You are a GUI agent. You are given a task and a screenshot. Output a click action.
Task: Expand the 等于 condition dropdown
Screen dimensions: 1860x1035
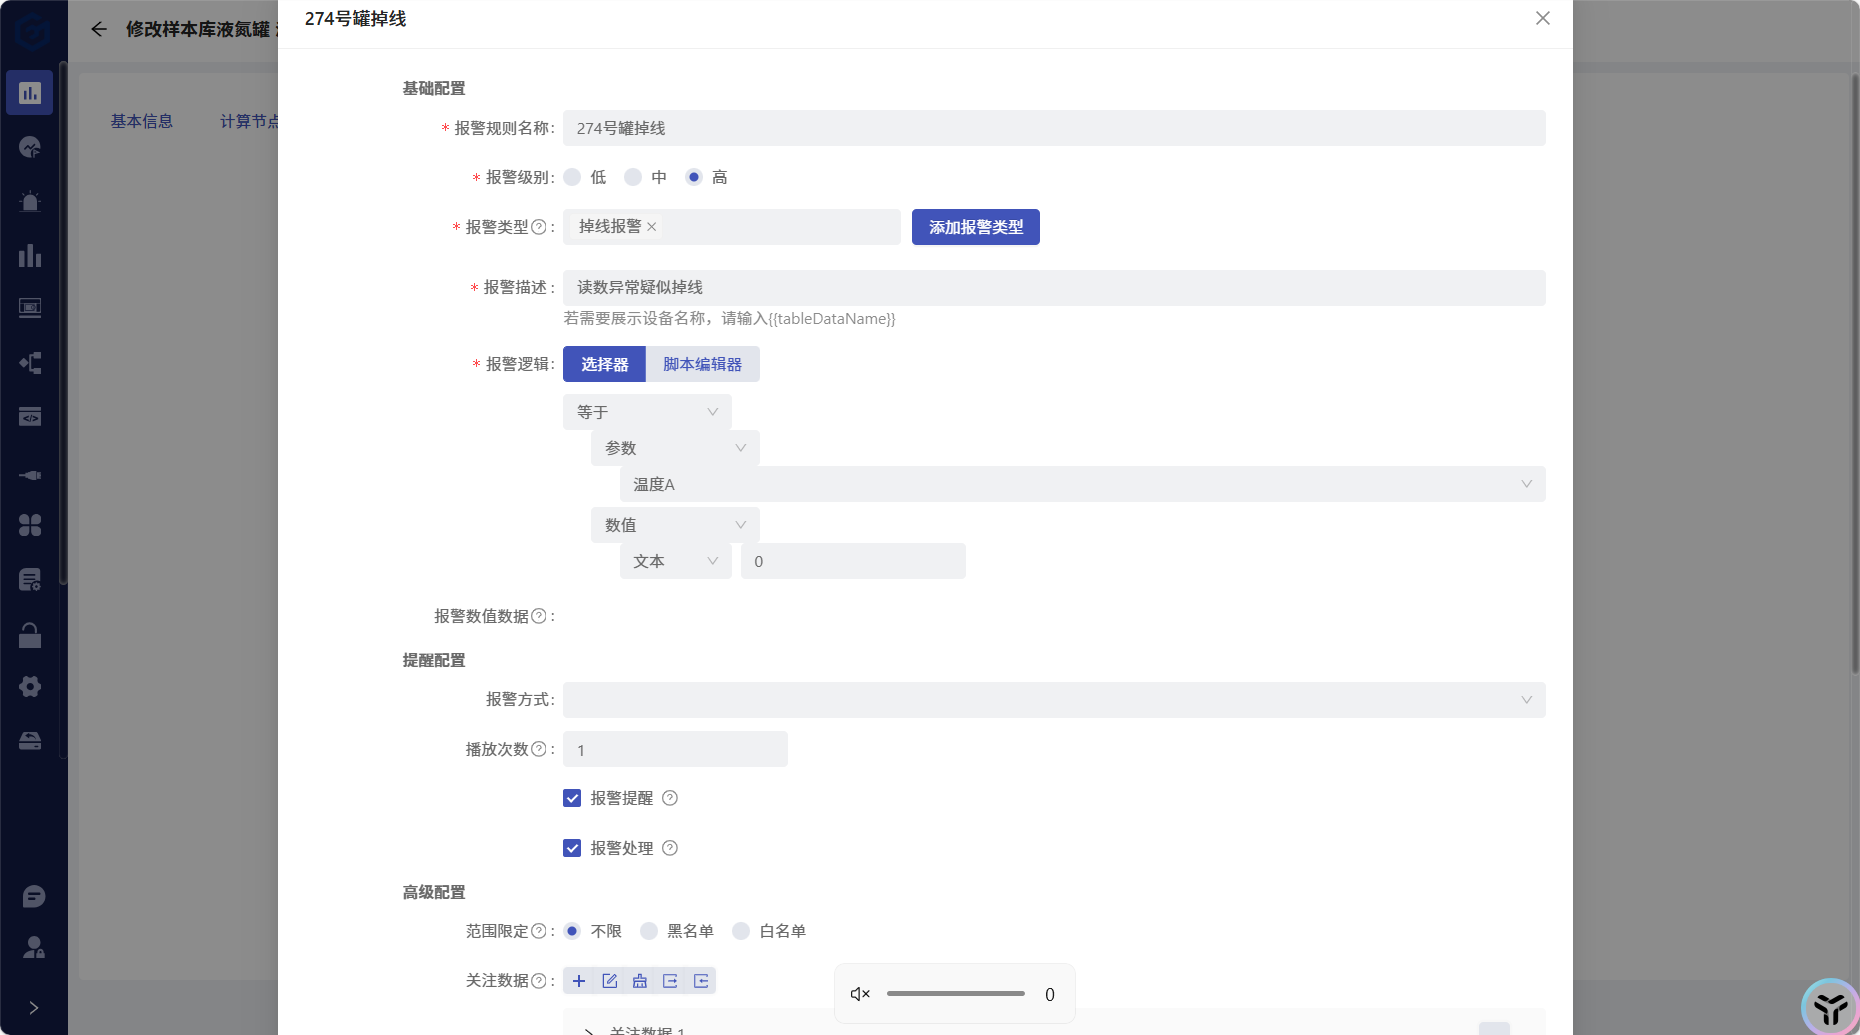[646, 411]
